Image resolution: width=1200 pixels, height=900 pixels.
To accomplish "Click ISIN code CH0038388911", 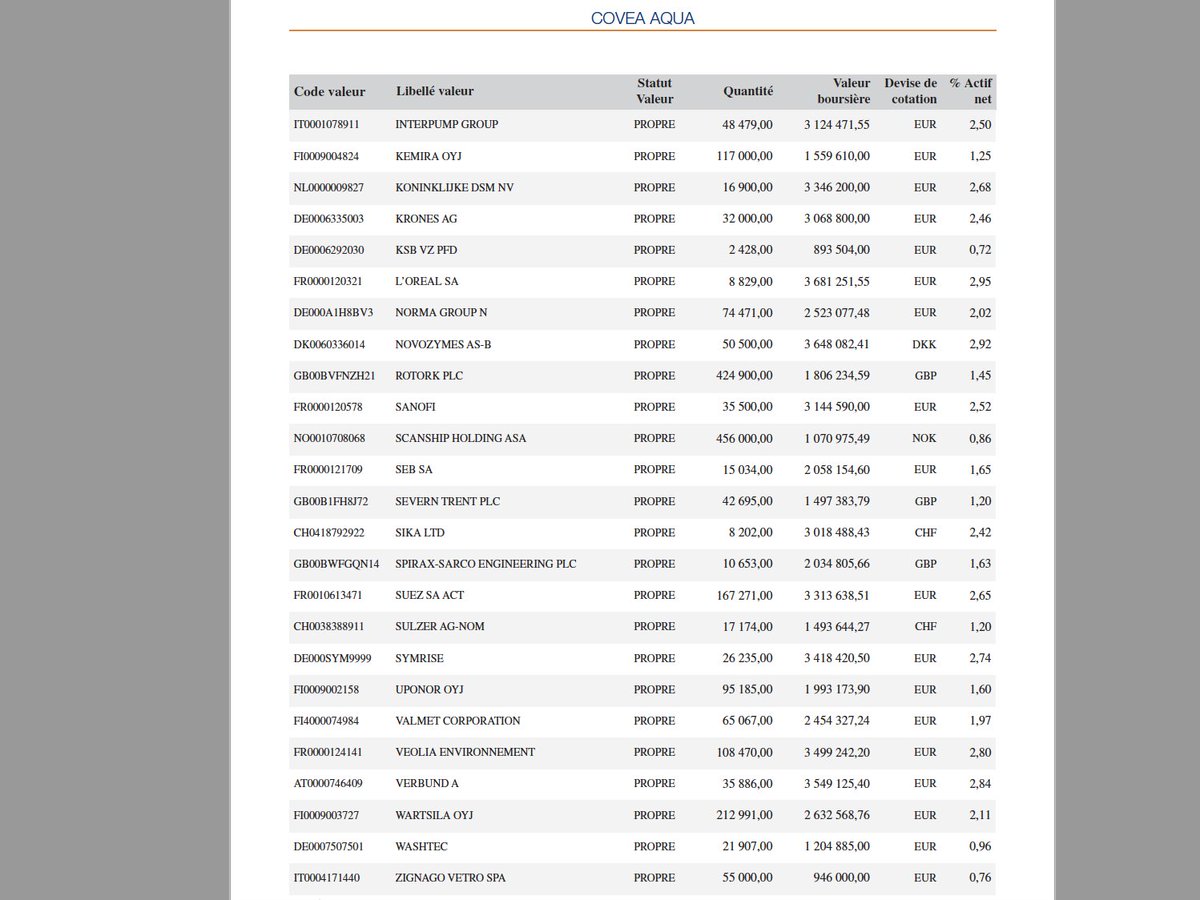I will [x=329, y=627].
